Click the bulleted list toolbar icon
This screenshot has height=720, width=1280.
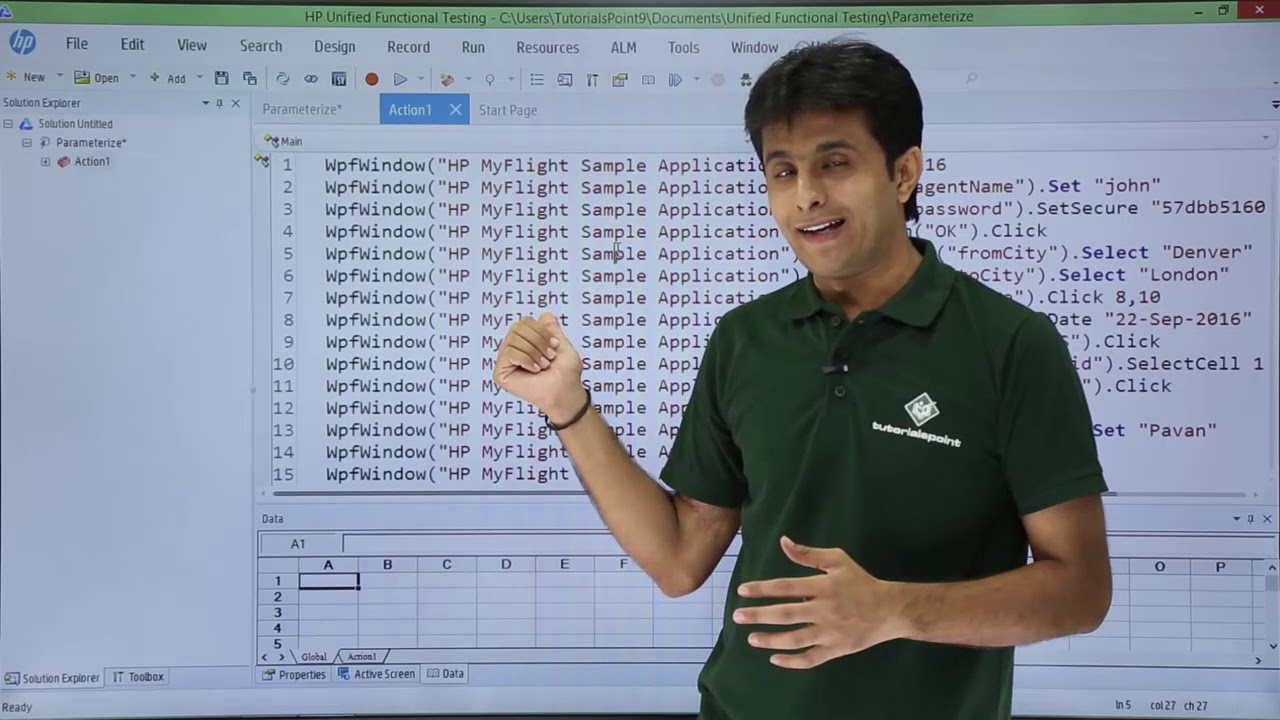pos(537,79)
